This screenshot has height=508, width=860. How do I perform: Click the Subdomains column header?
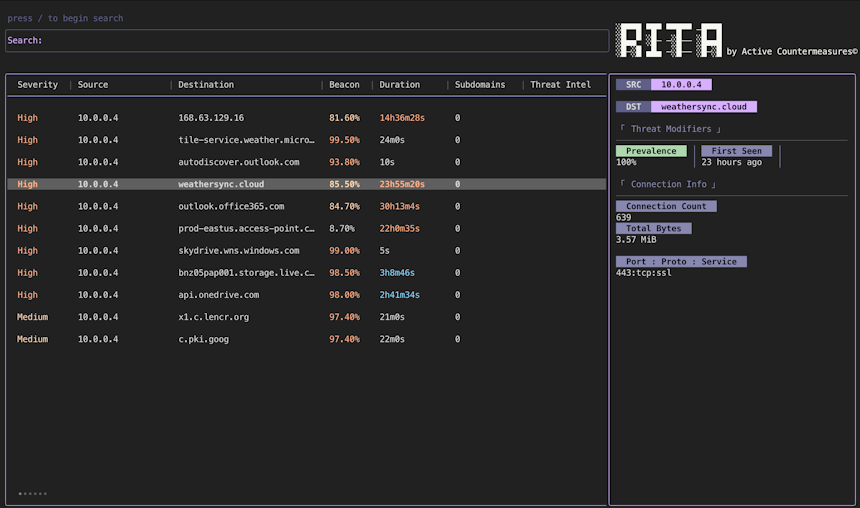(480, 84)
